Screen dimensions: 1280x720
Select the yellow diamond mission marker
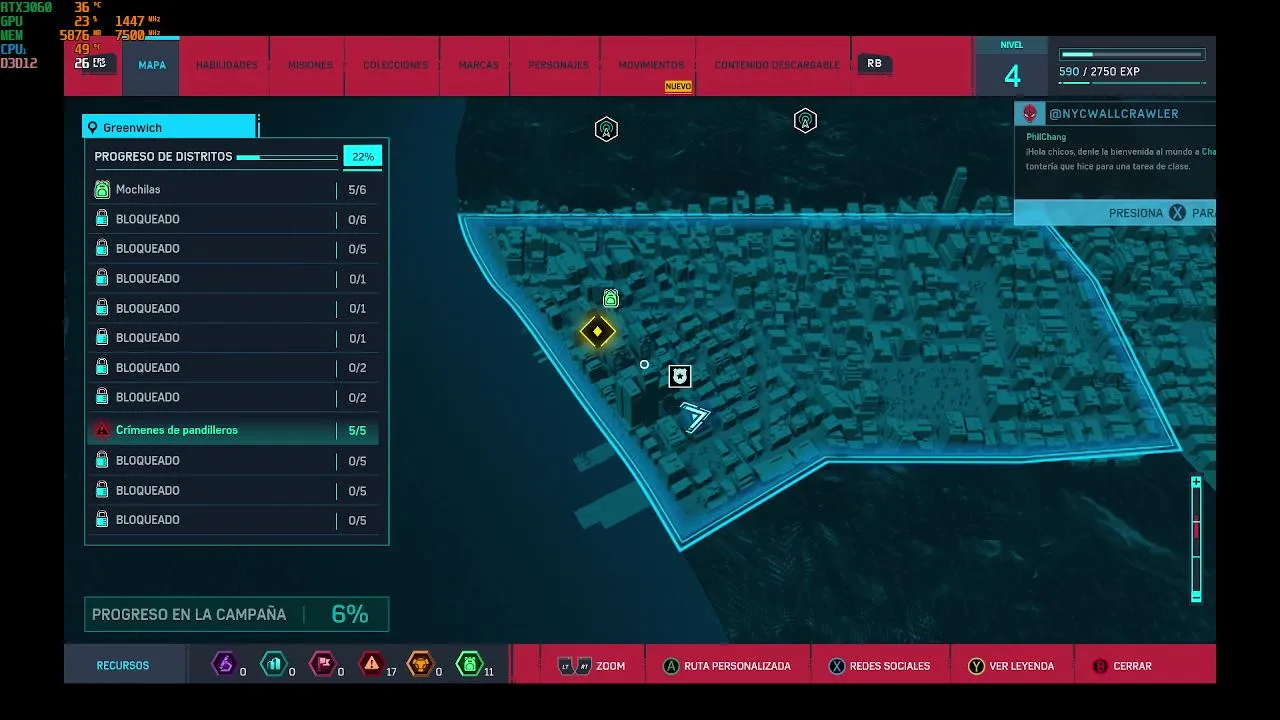tap(598, 332)
